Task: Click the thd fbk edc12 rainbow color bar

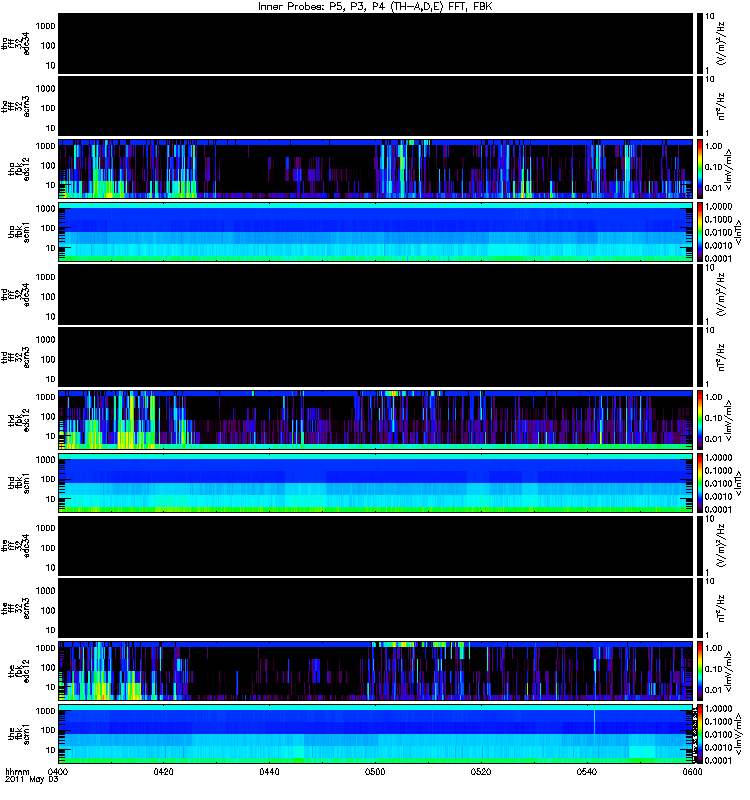Action: tap(700, 420)
